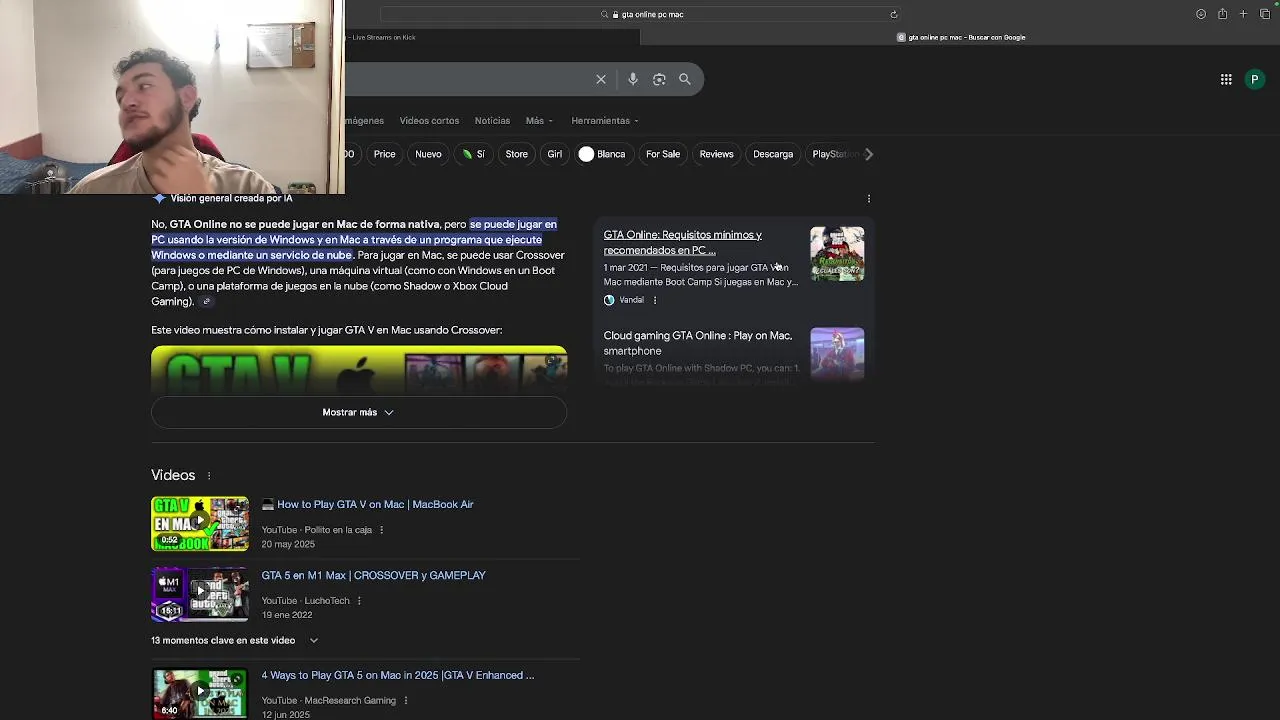Click the magnifier search submit icon
The image size is (1280, 720).
click(x=685, y=79)
